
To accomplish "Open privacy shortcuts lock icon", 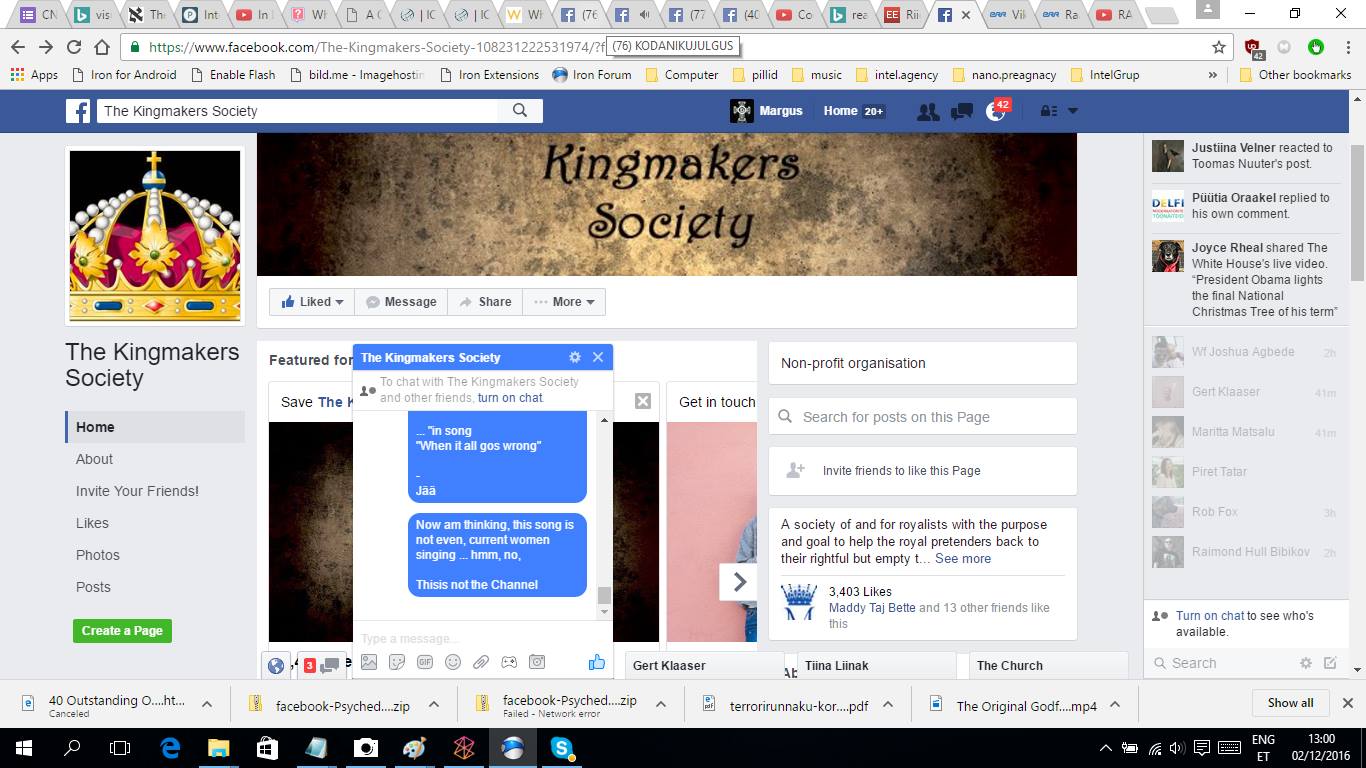I will 1049,111.
